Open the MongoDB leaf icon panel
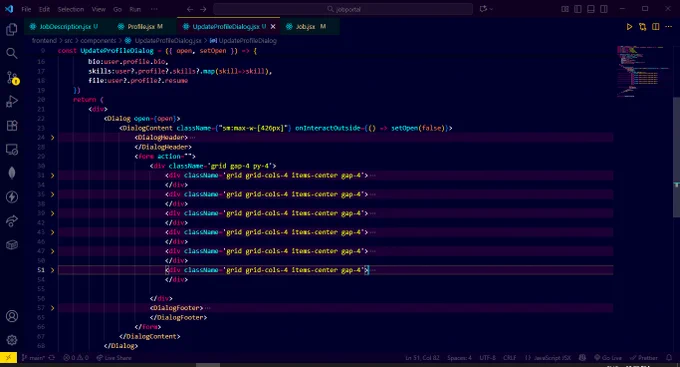 [x=12, y=173]
